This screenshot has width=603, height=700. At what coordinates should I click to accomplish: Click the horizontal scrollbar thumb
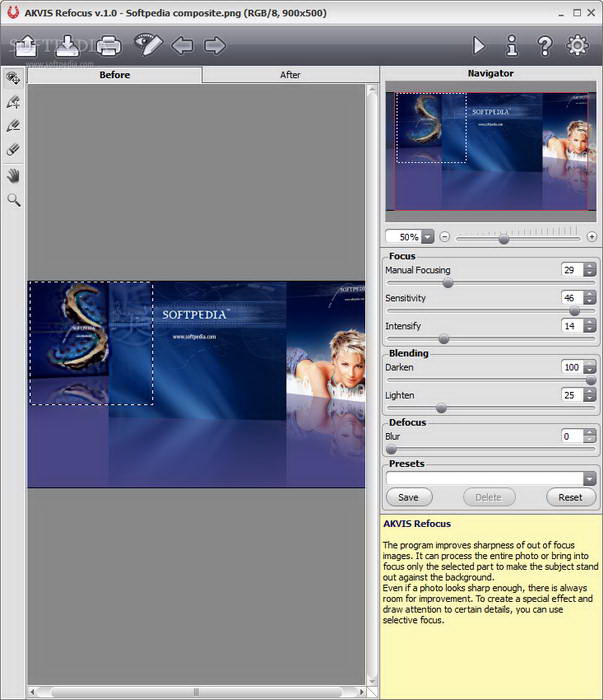tap(196, 692)
